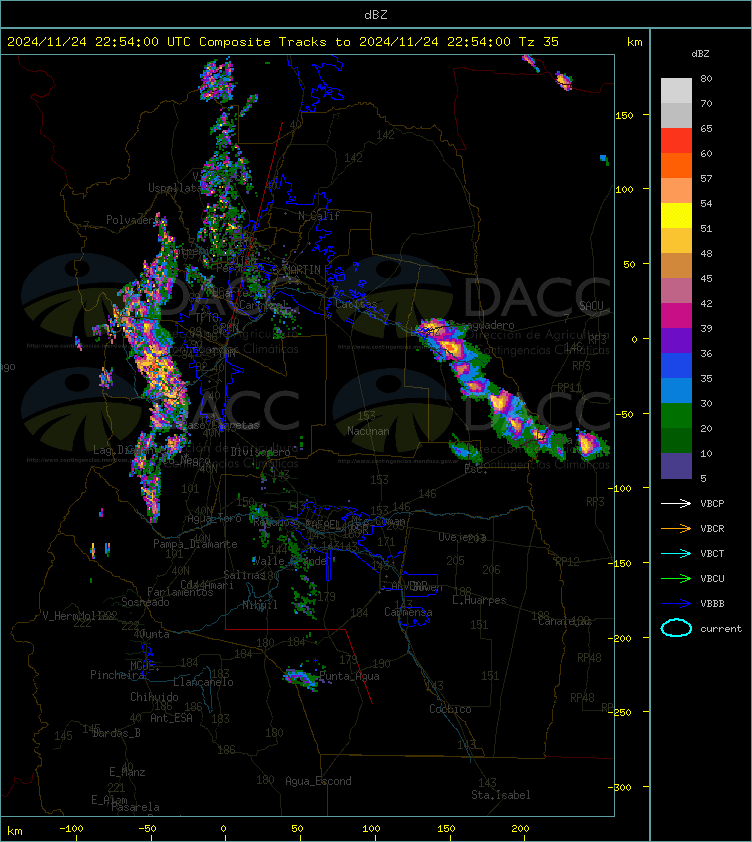Click the 'Polvaderas' map label

134,220
